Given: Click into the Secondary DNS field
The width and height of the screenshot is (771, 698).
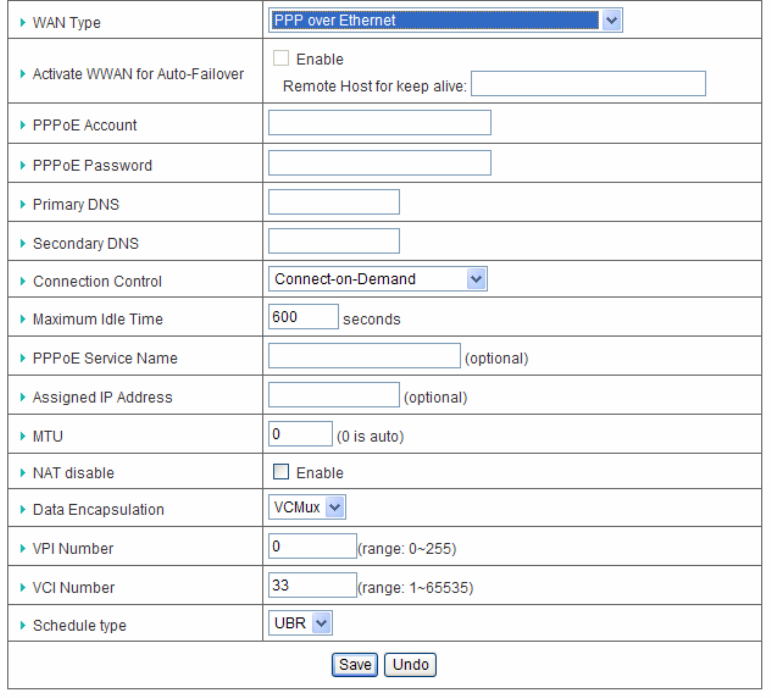Looking at the screenshot, I should [x=334, y=241].
